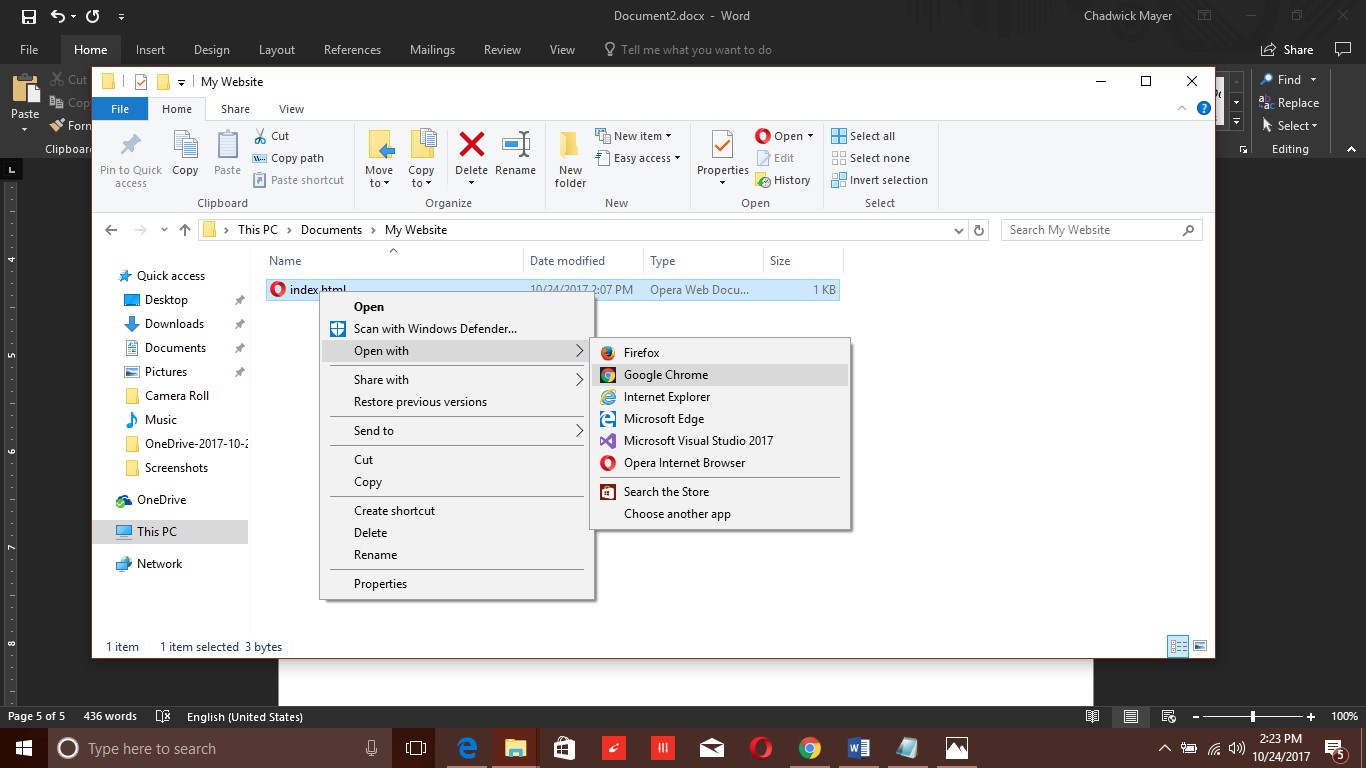Scan with Windows Defender menu entry
1366x768 pixels.
coord(457,329)
